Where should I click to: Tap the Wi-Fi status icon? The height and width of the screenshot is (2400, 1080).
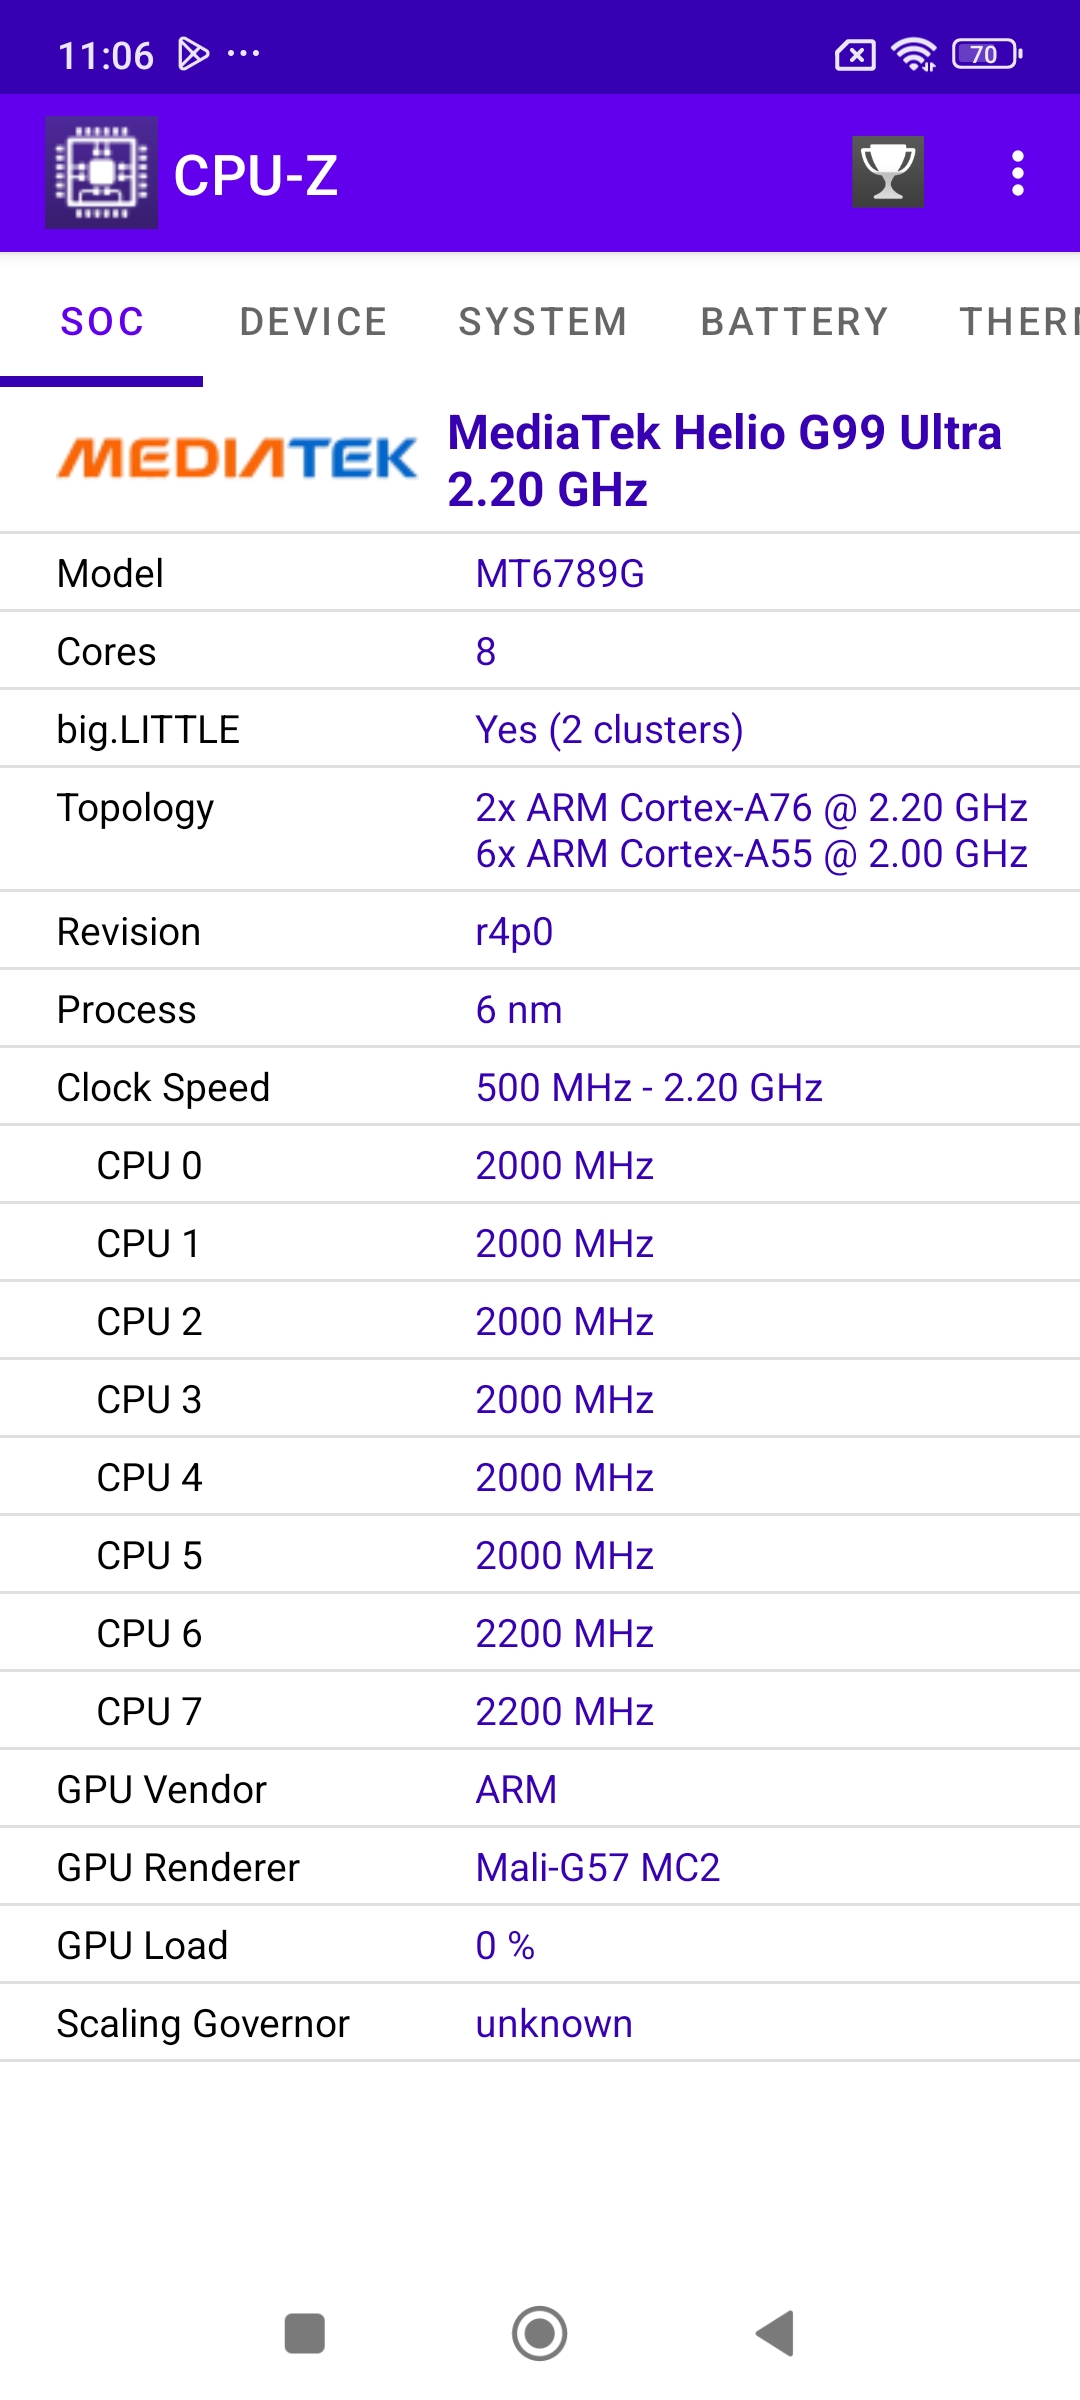tap(914, 54)
